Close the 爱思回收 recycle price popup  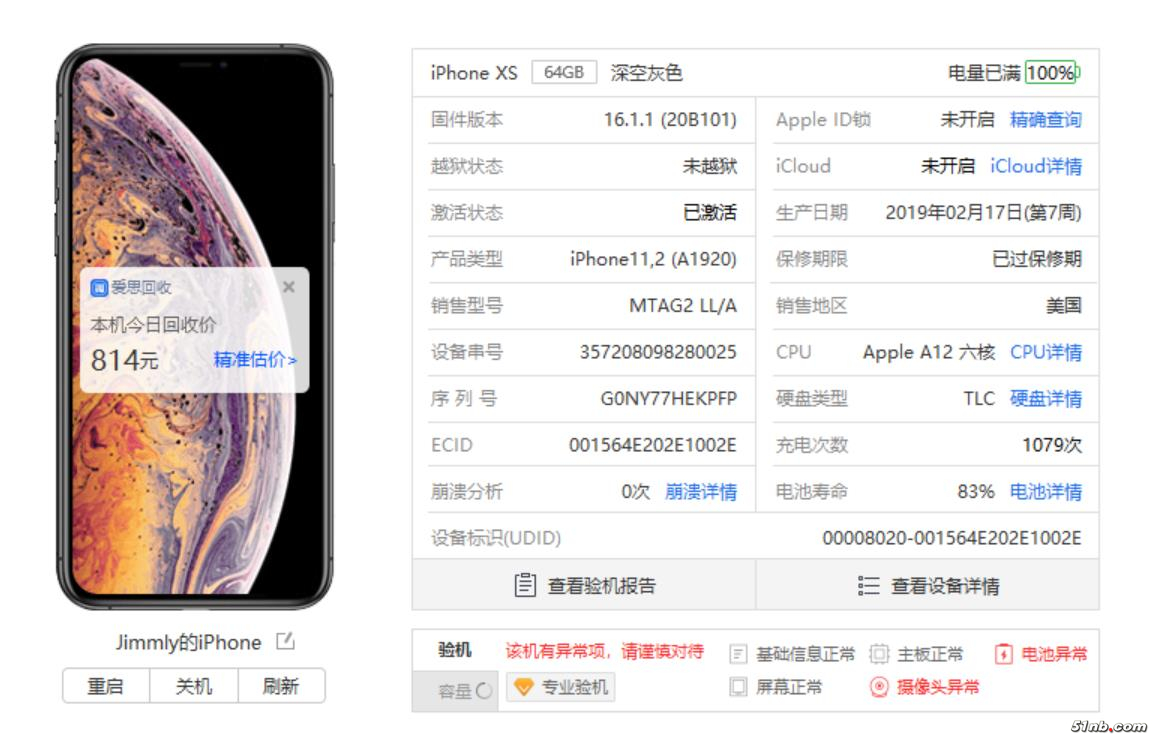click(289, 287)
